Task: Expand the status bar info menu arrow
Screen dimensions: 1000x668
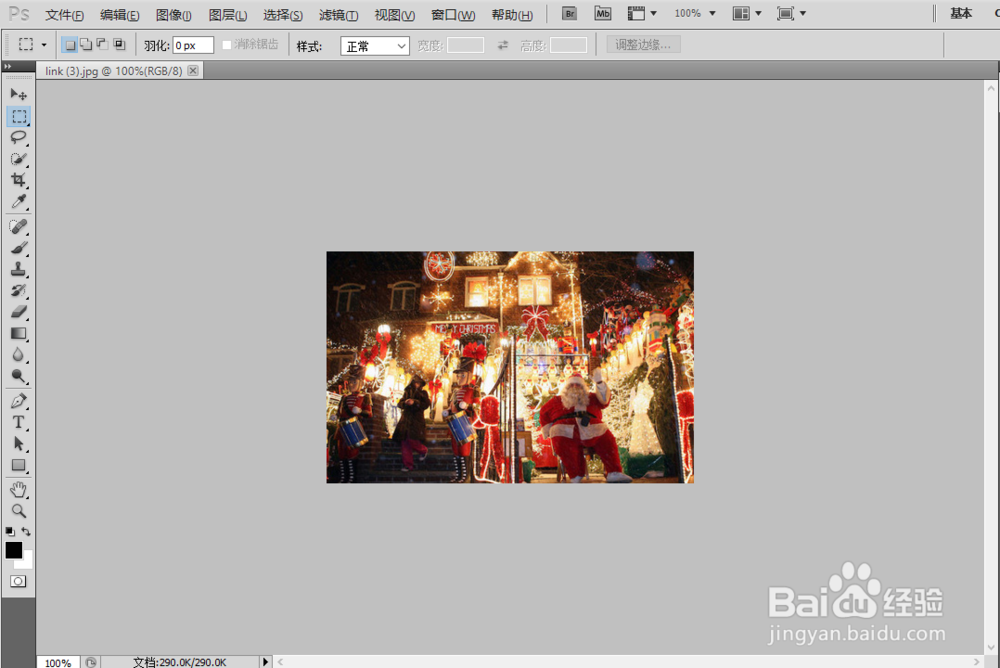Action: (x=266, y=662)
